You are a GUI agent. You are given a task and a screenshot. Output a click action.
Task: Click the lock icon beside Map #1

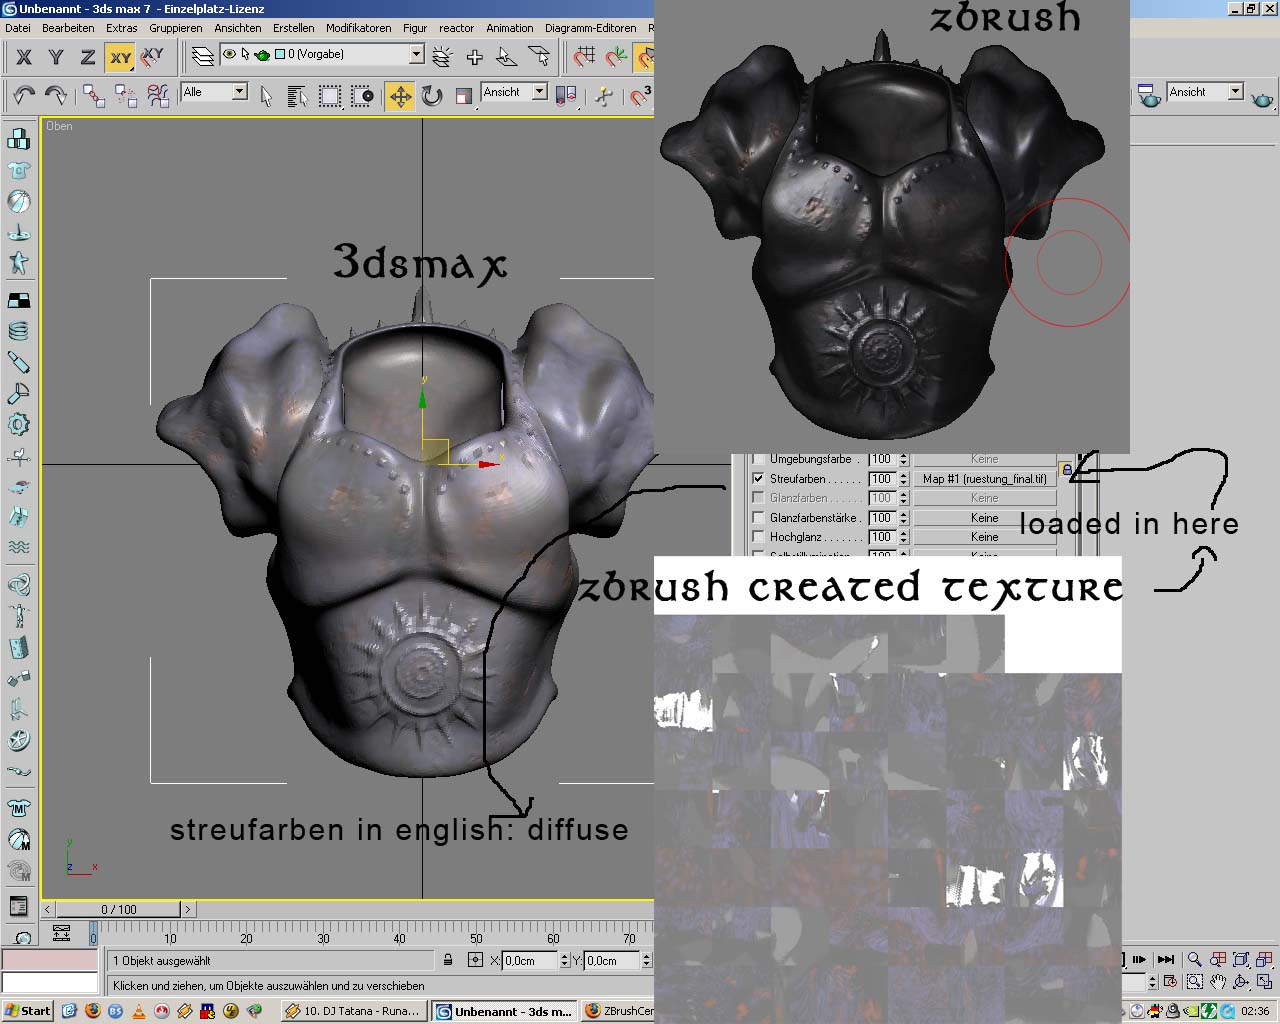click(1066, 471)
